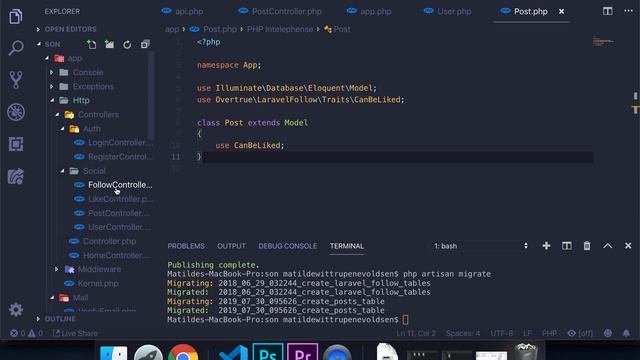The width and height of the screenshot is (640, 360).
Task: Click Post.php in the breadcrumb
Action: [220, 29]
